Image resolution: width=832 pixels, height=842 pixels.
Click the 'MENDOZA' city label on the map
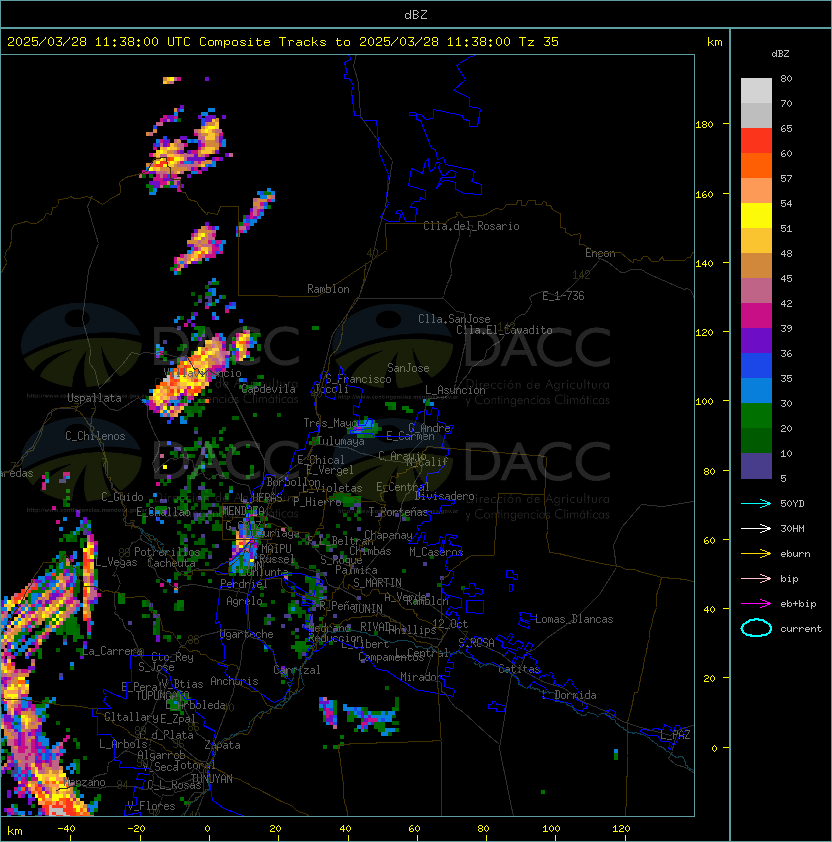[243, 510]
